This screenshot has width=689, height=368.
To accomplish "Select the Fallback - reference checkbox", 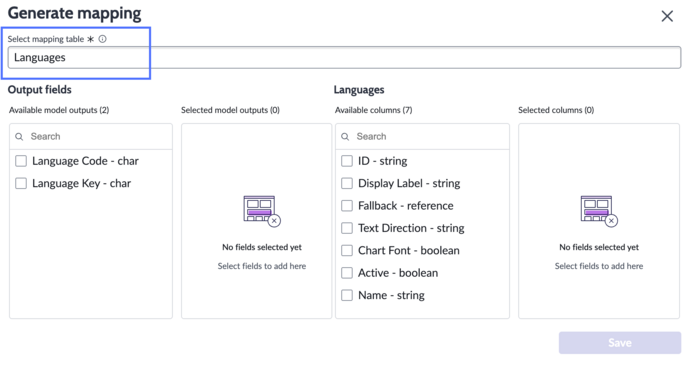I will [347, 206].
